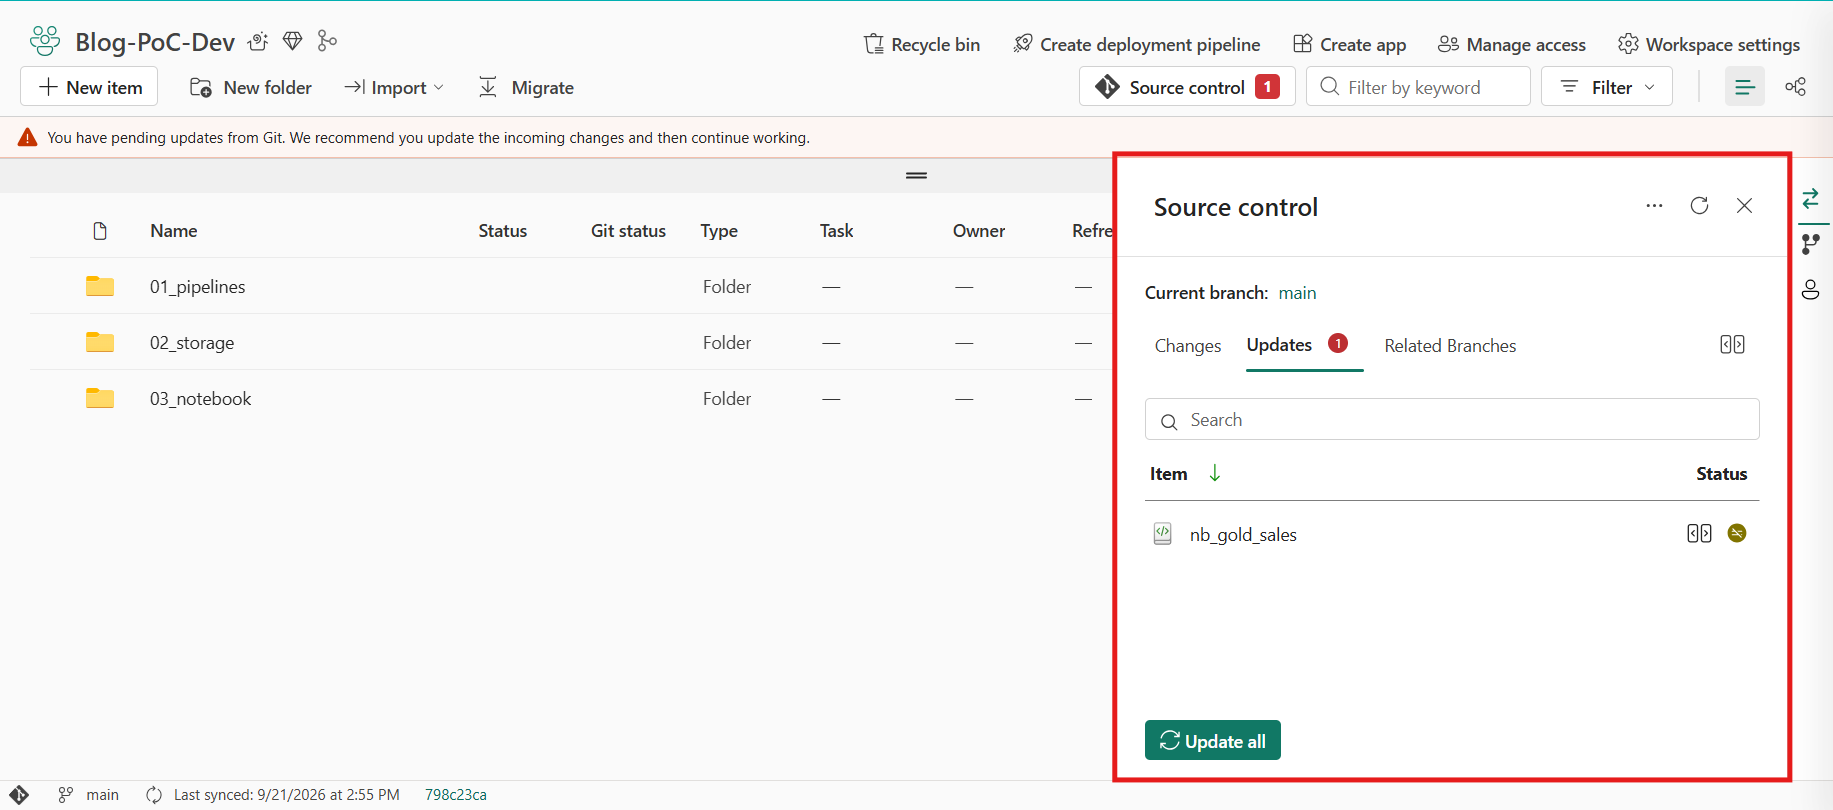The image size is (1833, 810).
Task: Switch to list view icon
Action: (1745, 87)
